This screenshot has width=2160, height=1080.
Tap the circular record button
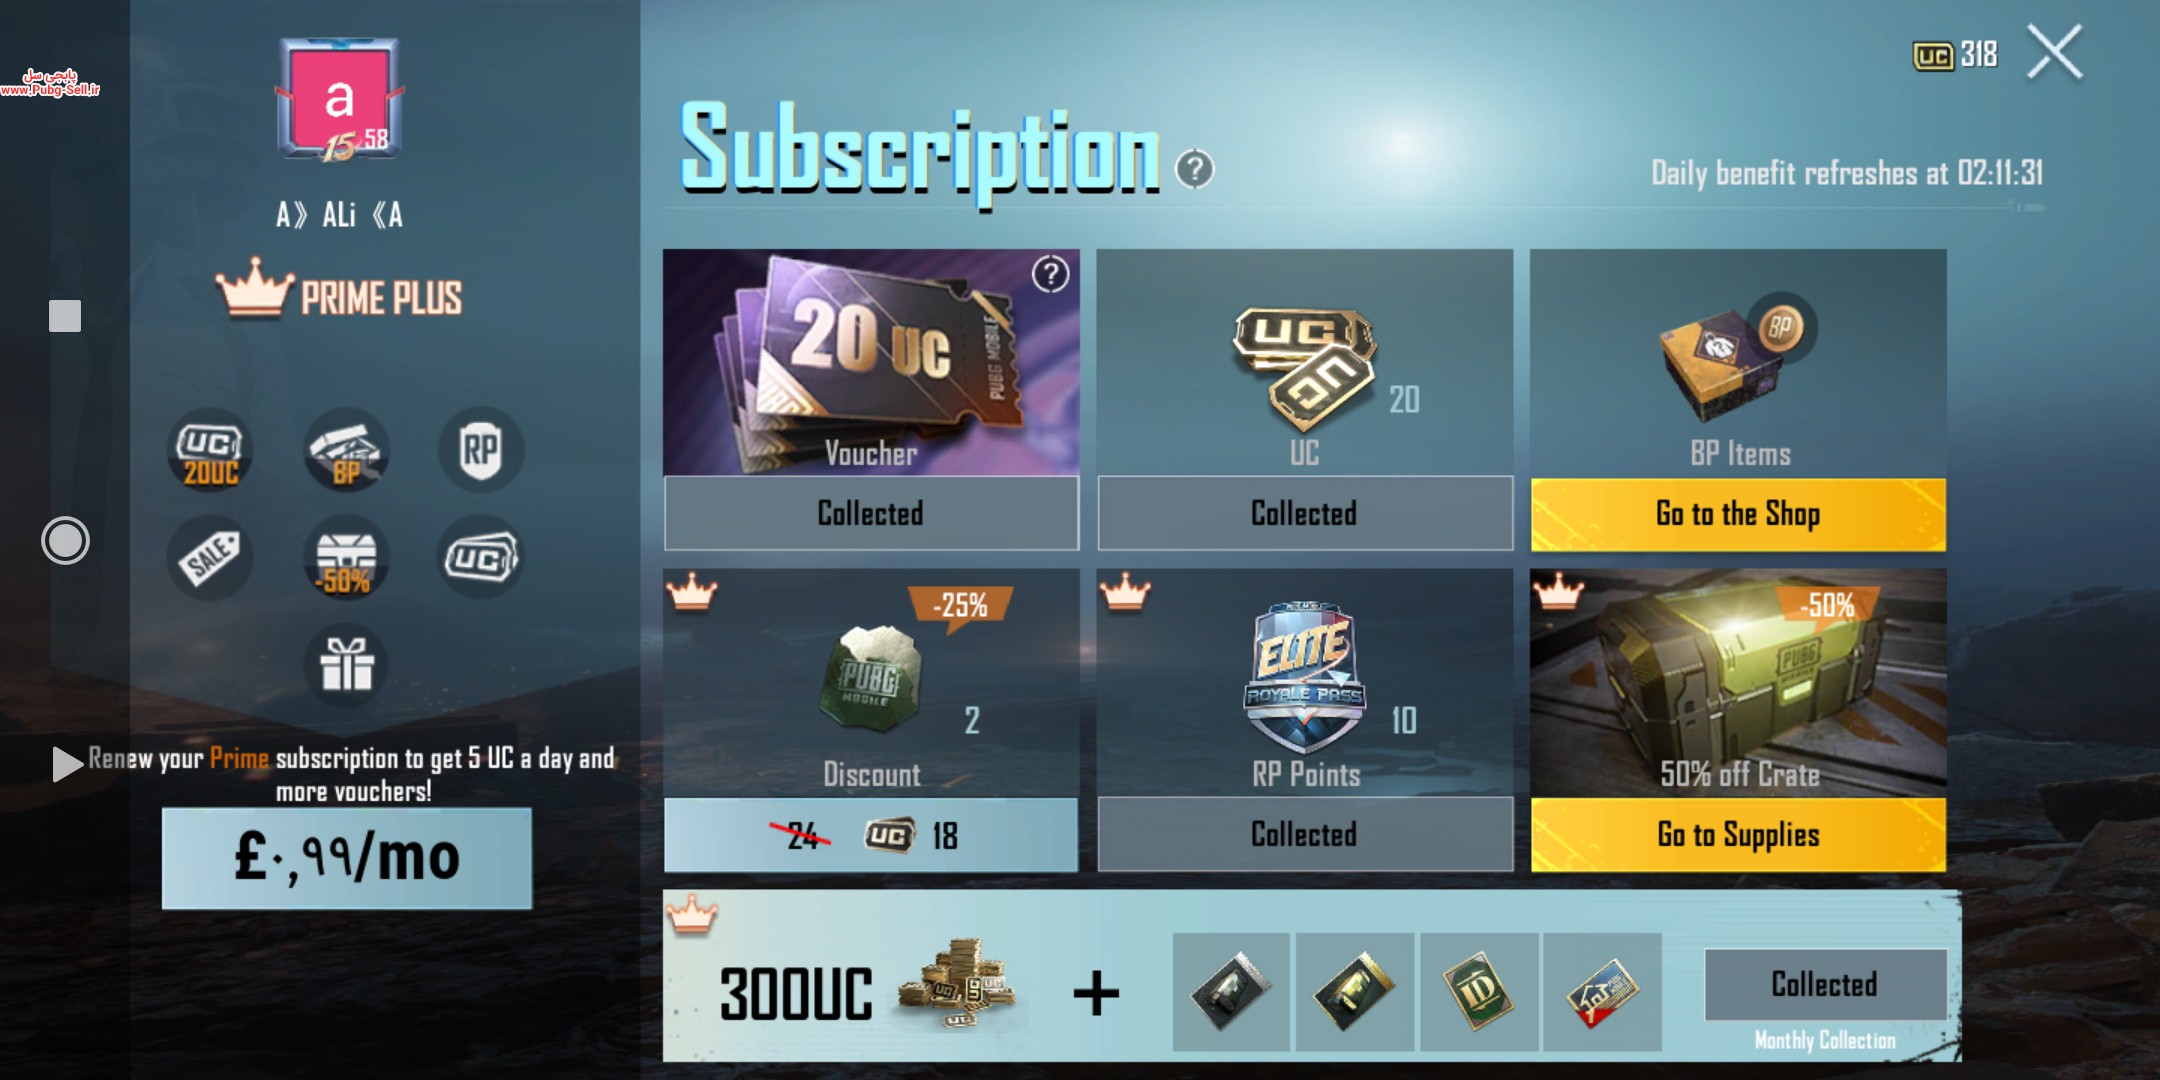[x=65, y=541]
